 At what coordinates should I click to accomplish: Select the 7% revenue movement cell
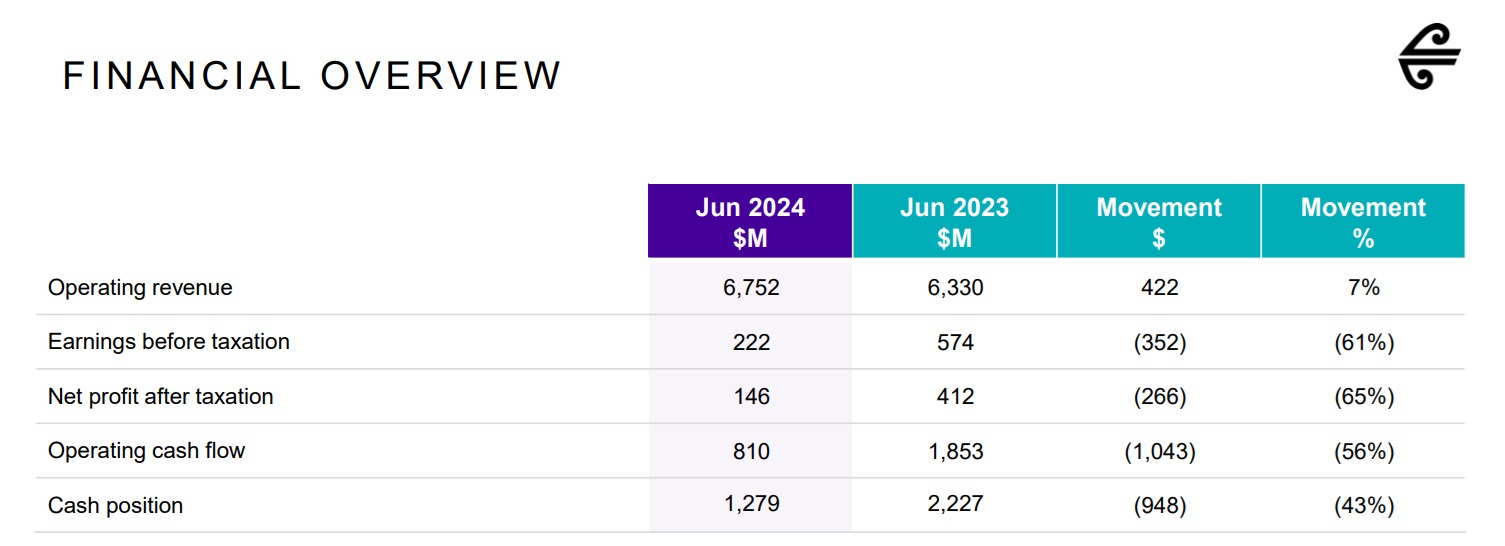pos(1363,288)
